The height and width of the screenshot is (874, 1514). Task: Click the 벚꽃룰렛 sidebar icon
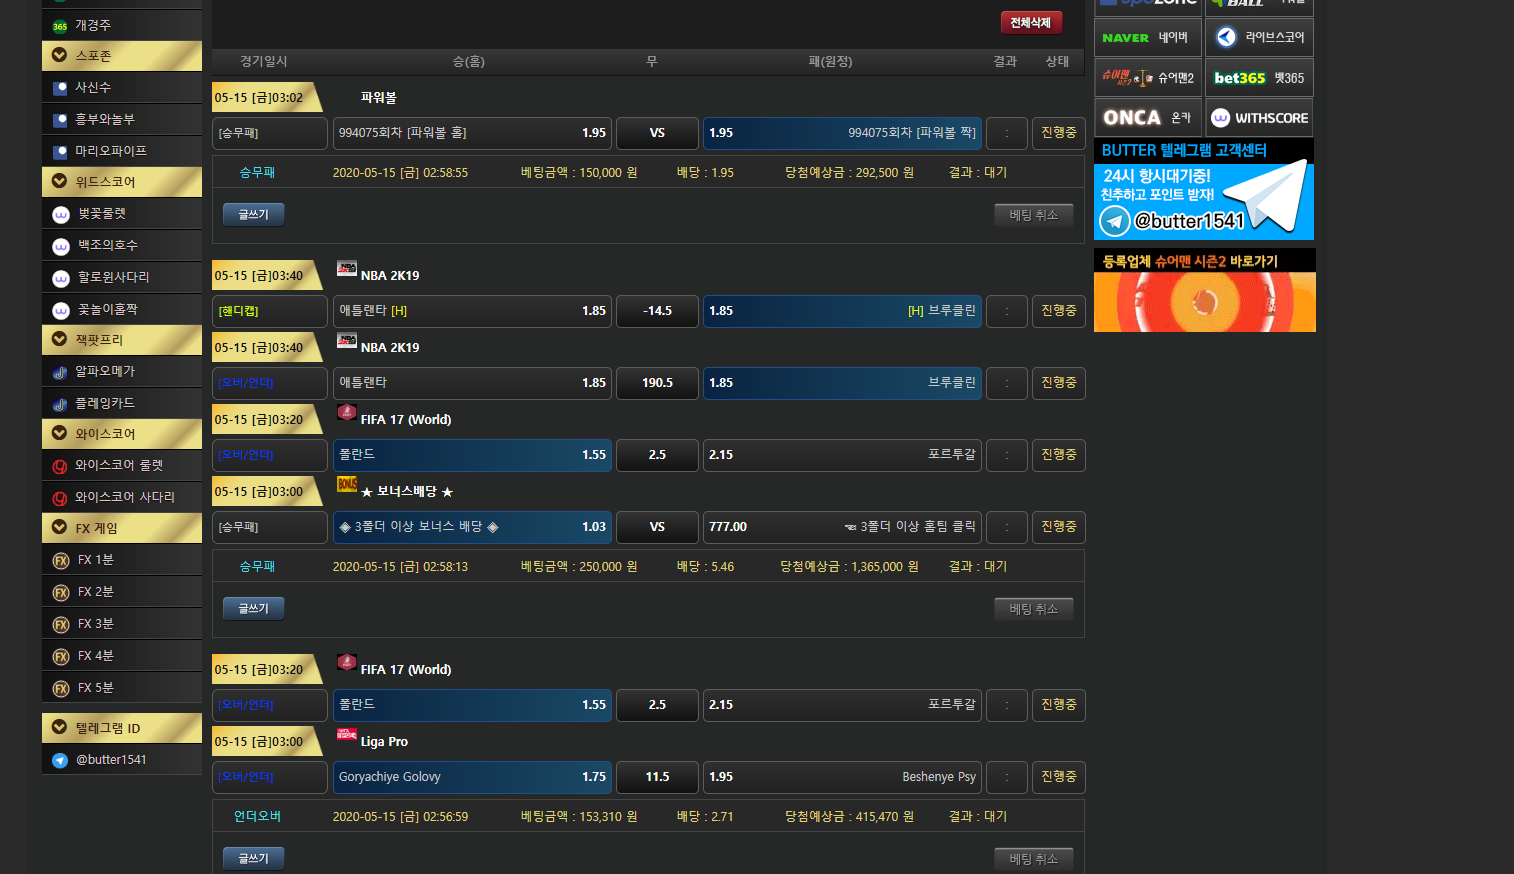pyautogui.click(x=61, y=214)
